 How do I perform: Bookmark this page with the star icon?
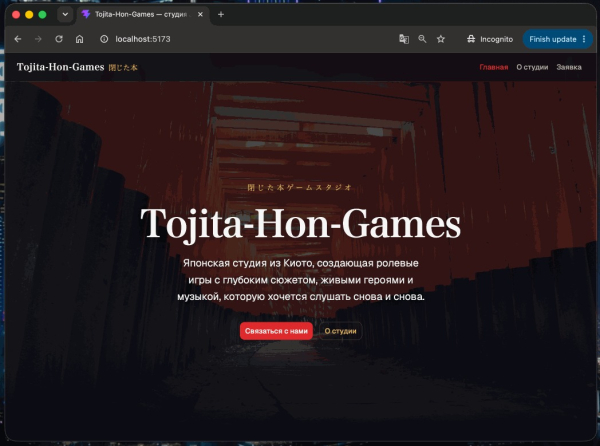[x=441, y=39]
